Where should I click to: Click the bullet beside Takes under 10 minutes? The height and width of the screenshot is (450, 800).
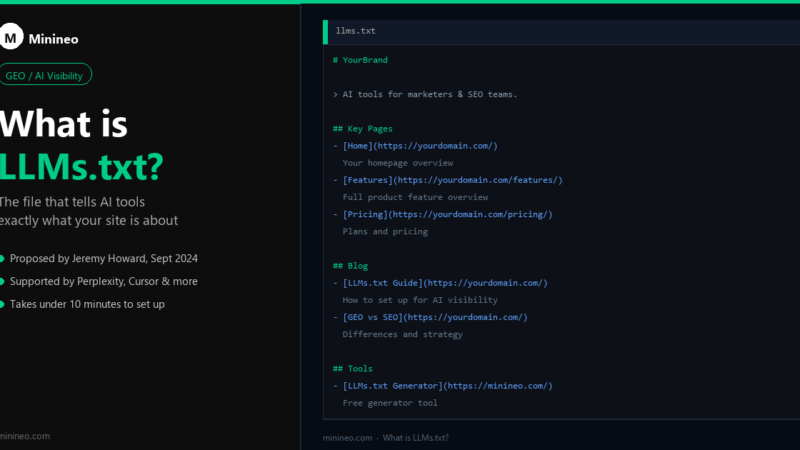click(2, 305)
